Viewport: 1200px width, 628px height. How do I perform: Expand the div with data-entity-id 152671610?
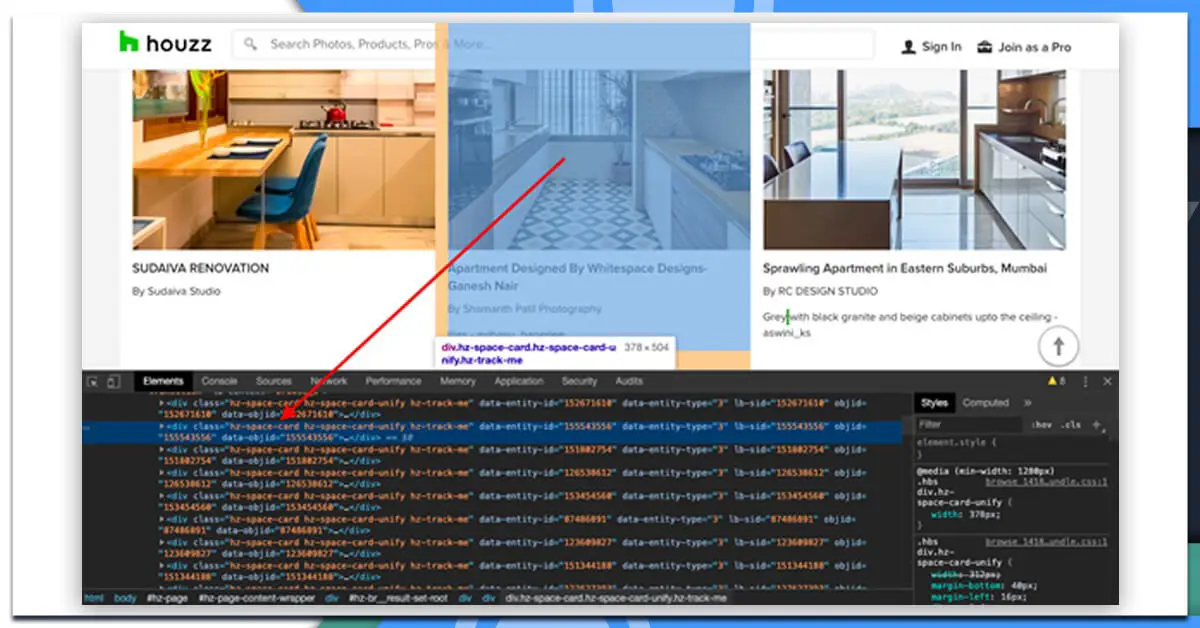(162, 402)
